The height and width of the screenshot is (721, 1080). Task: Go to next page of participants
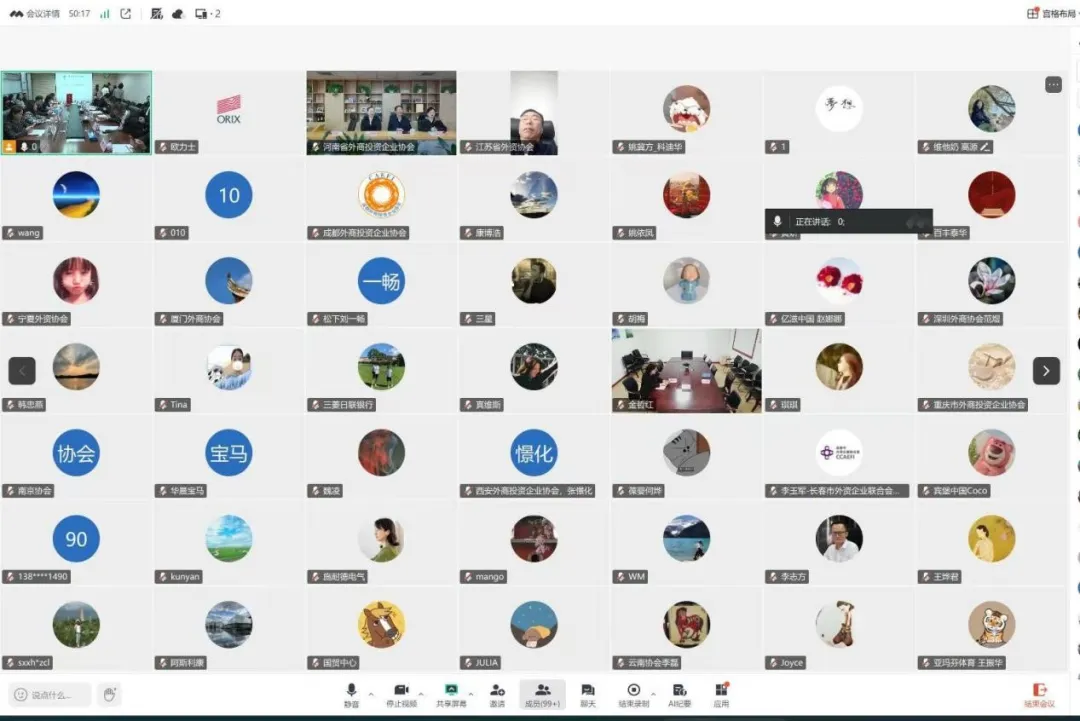tap(1046, 371)
